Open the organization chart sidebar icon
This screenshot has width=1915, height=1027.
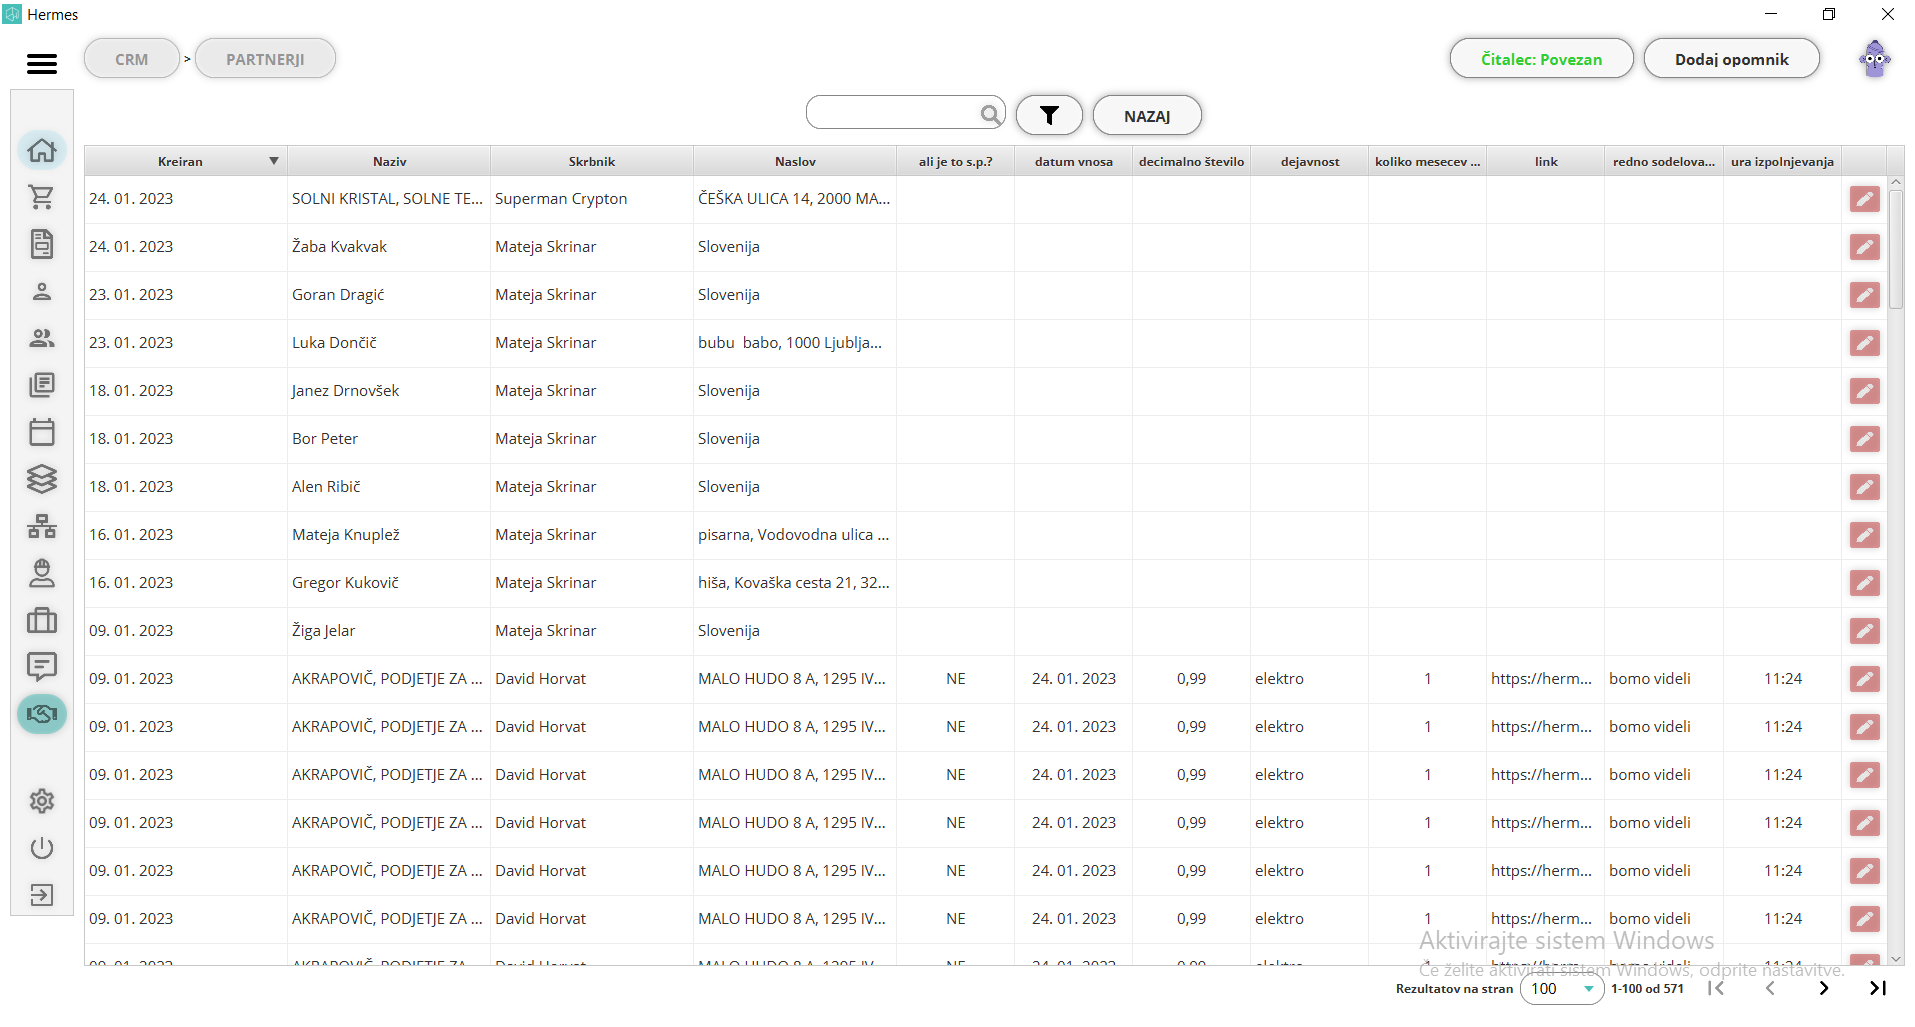(x=42, y=526)
